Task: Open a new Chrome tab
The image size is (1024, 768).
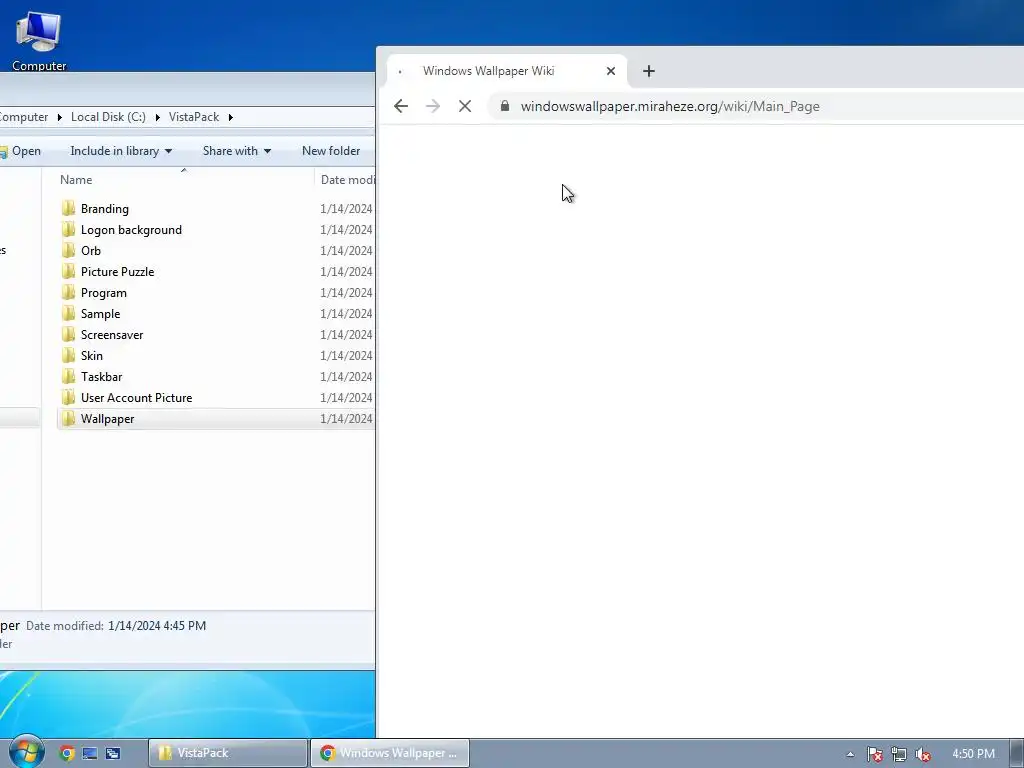Action: [x=648, y=71]
